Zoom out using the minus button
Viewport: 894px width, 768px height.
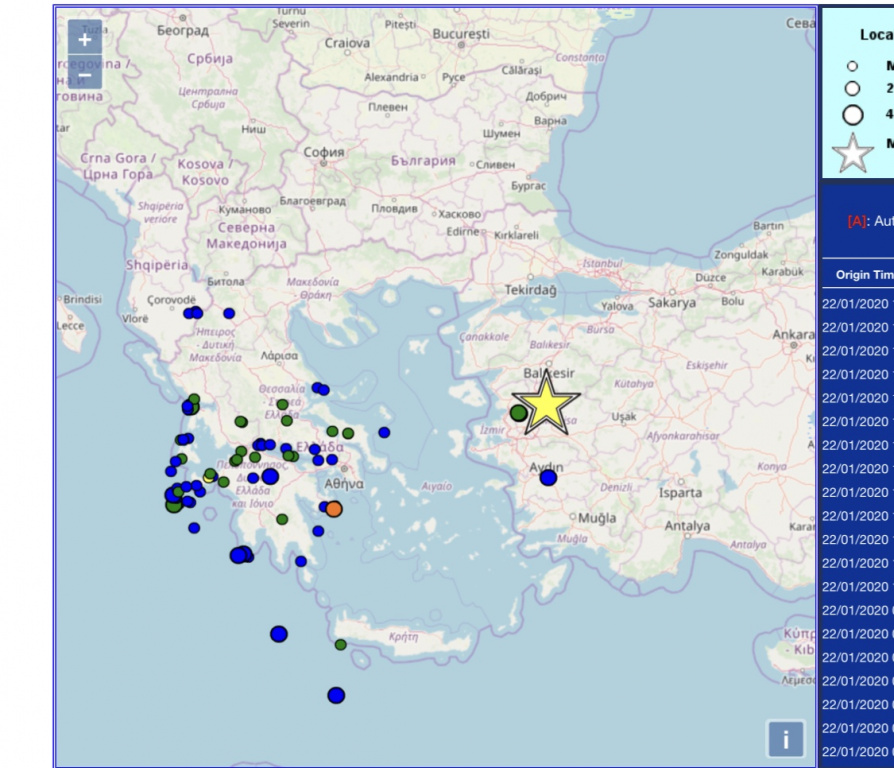[84, 74]
